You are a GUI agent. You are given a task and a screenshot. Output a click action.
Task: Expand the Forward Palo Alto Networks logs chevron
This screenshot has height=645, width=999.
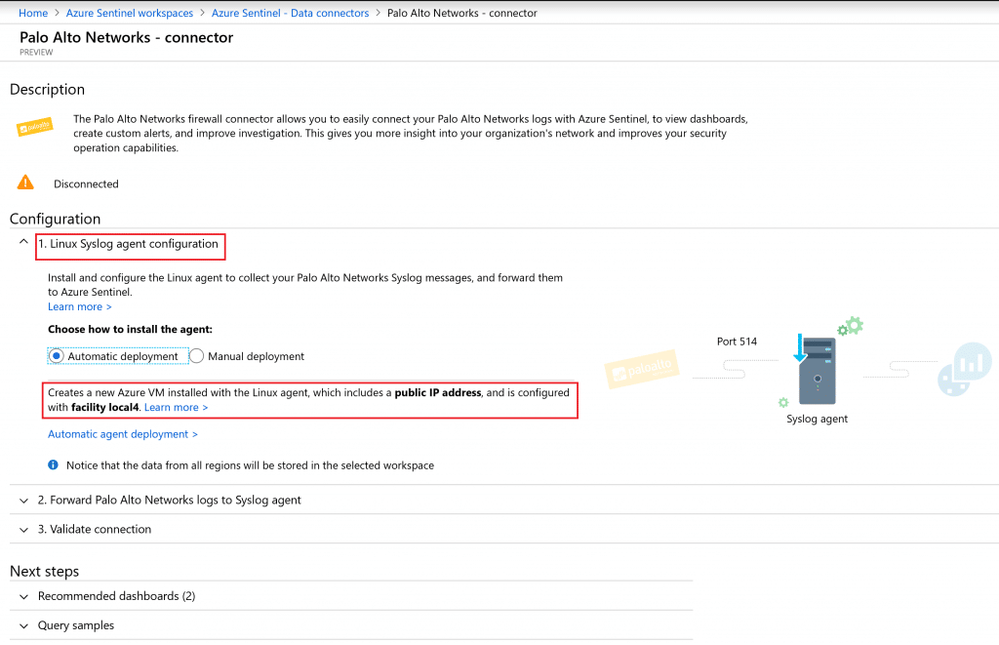(24, 501)
